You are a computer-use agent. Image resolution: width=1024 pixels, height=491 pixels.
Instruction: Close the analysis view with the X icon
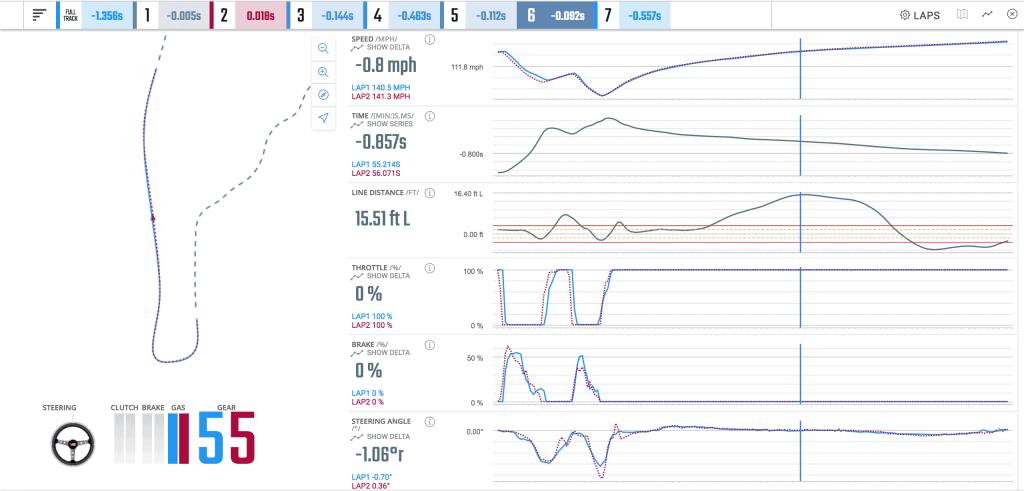1012,14
